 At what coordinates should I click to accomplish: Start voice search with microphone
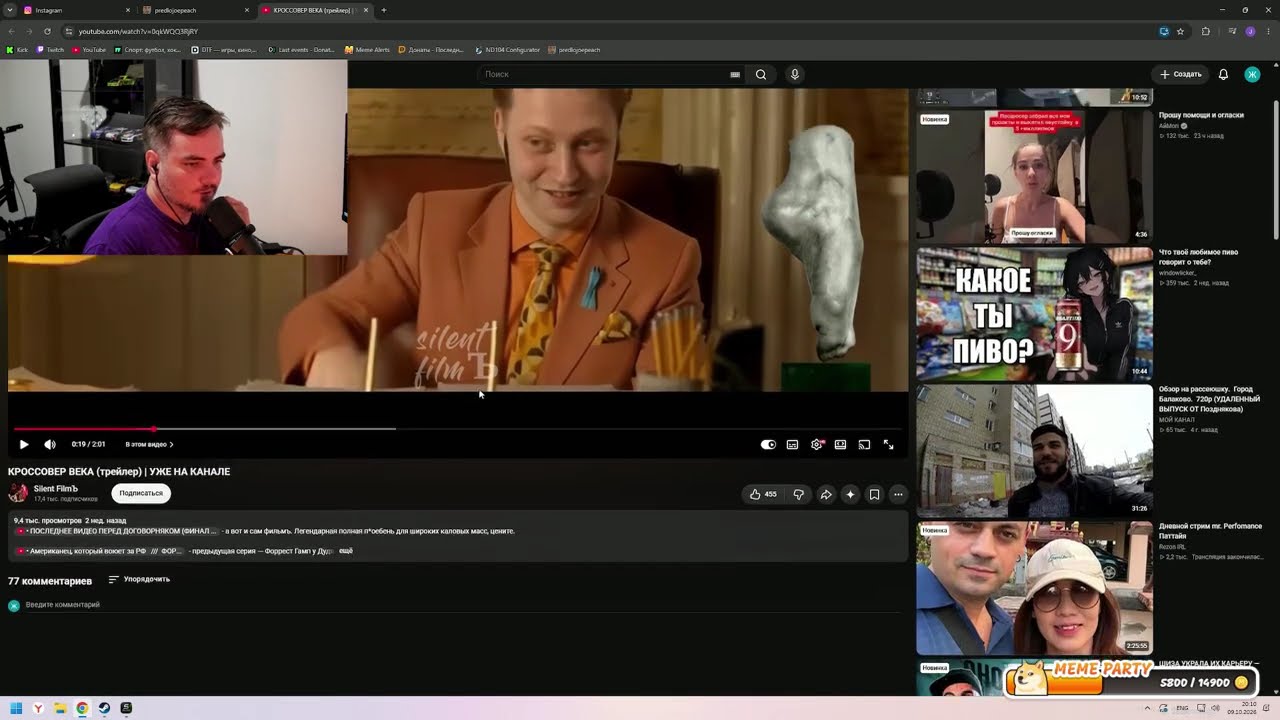pyautogui.click(x=795, y=74)
